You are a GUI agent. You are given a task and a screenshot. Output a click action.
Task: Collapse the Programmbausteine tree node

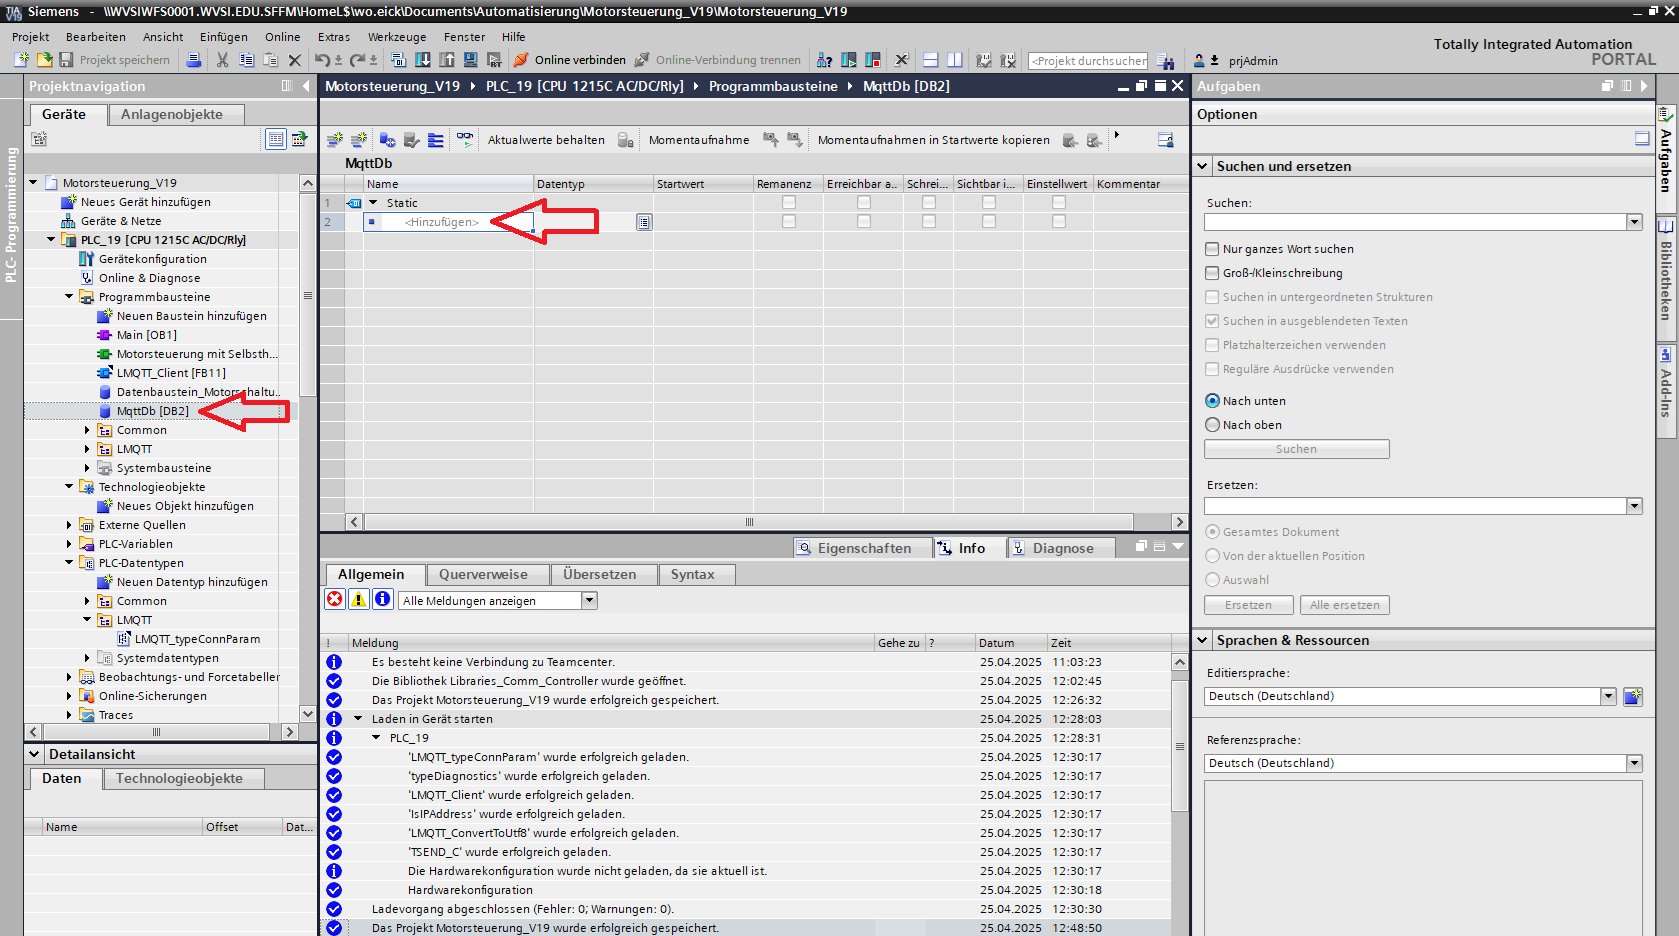click(69, 297)
